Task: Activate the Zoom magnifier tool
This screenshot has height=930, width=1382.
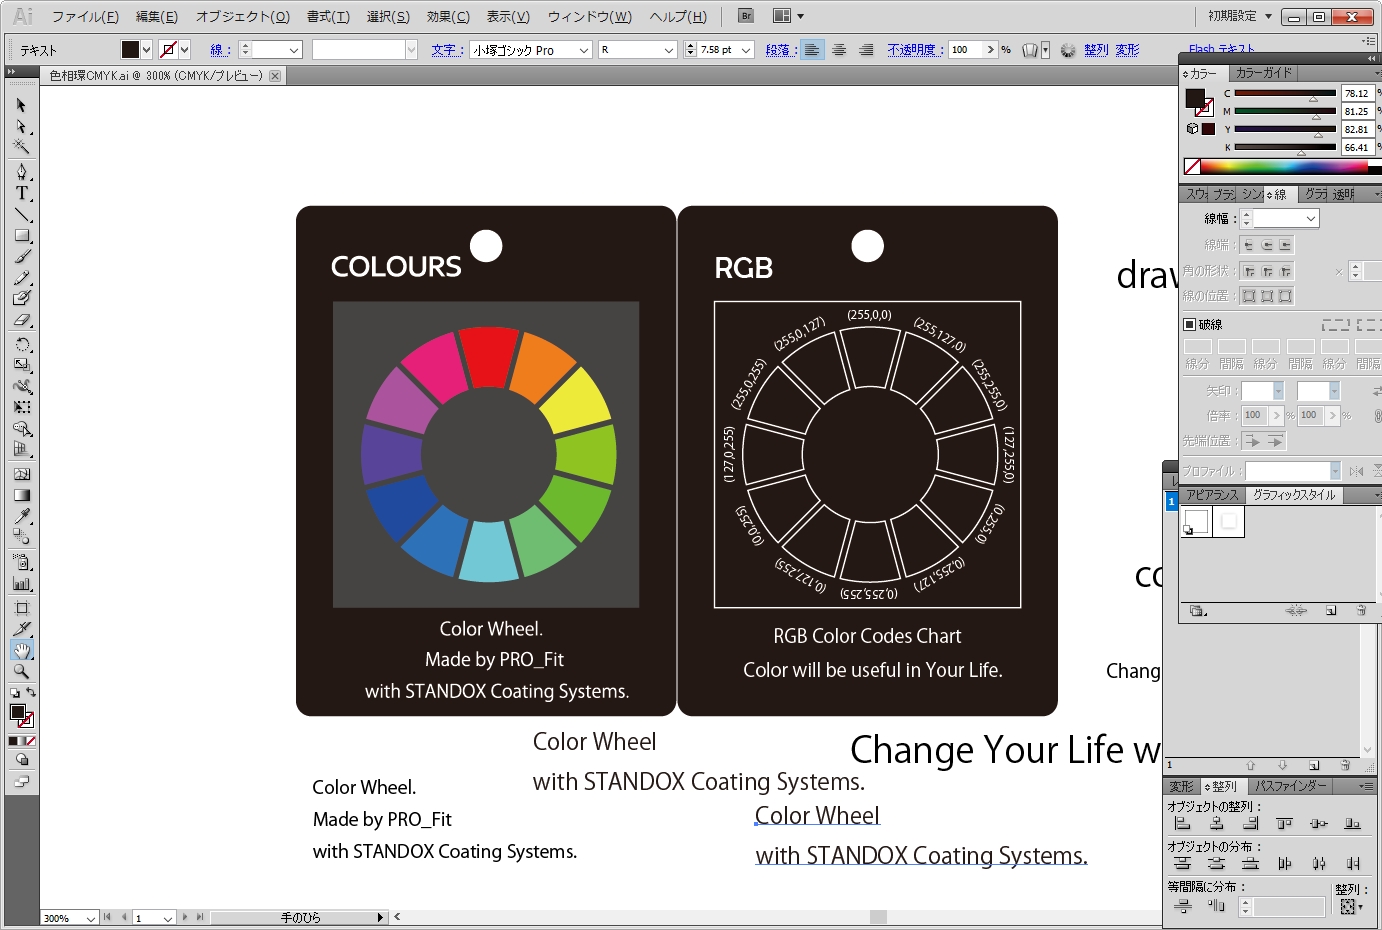Action: click(x=21, y=671)
